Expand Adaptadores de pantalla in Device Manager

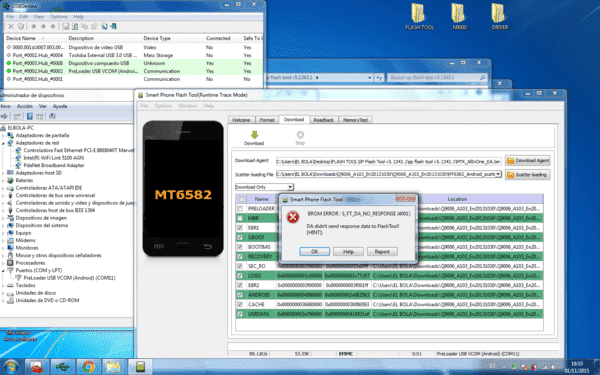point(3,135)
